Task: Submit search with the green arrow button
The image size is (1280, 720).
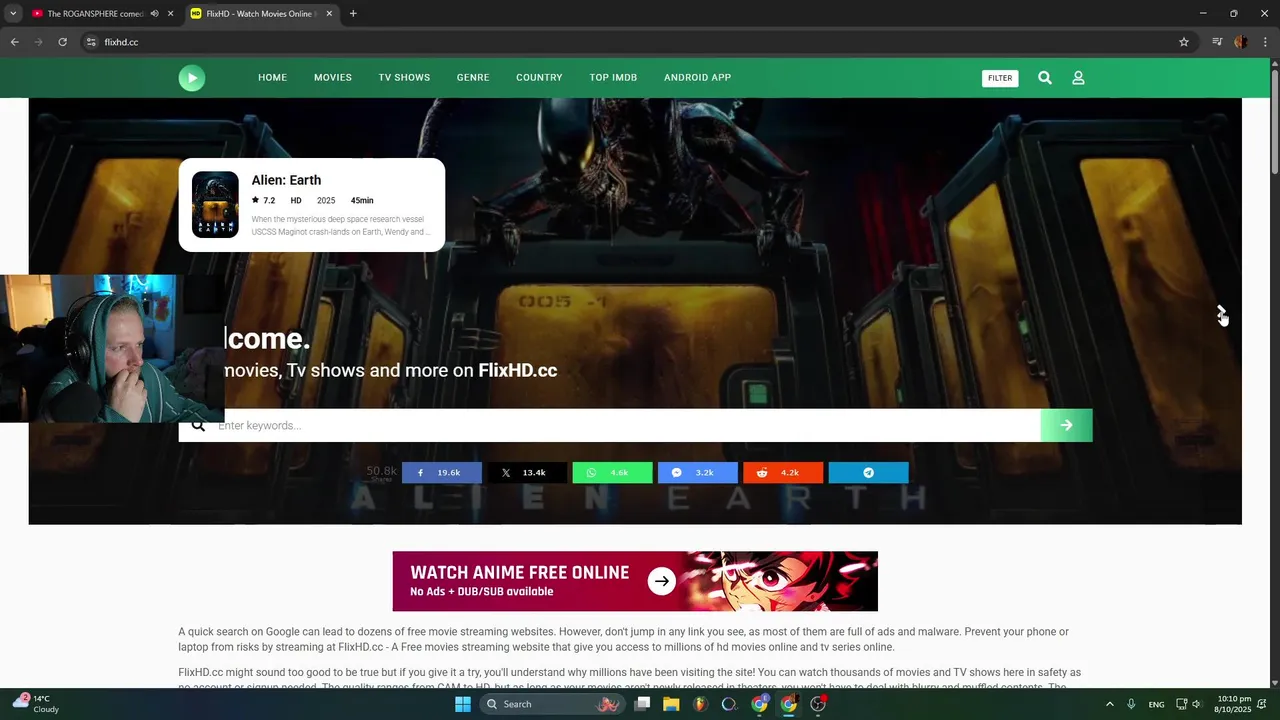Action: [1066, 425]
